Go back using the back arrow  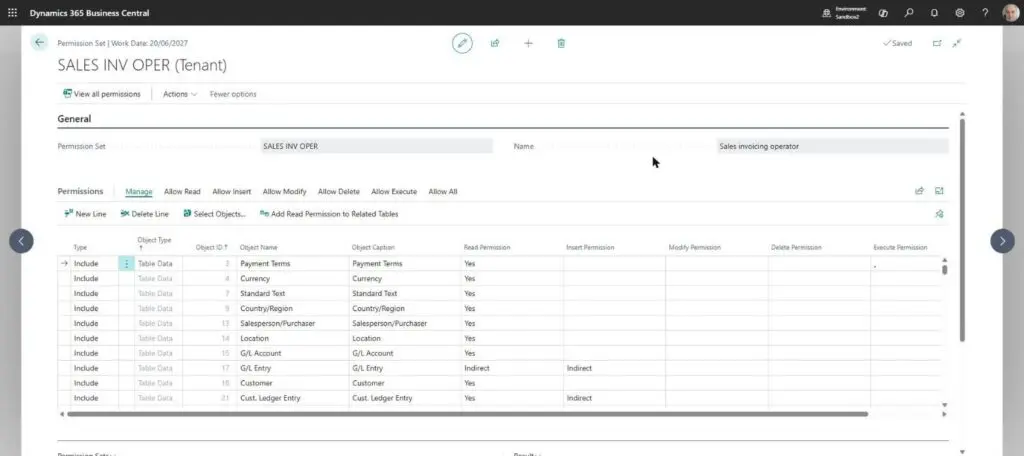[x=39, y=42]
